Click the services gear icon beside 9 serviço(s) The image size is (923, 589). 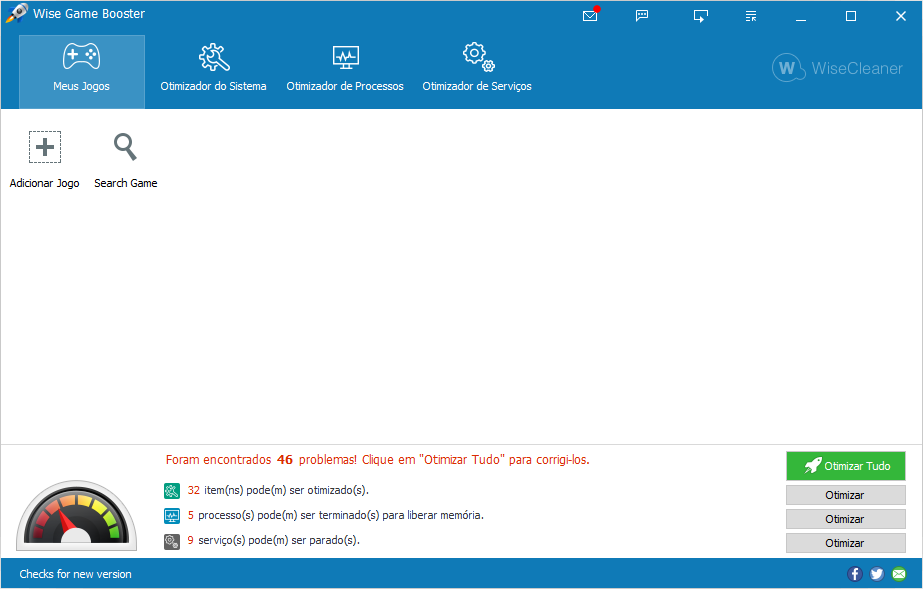tap(172, 541)
